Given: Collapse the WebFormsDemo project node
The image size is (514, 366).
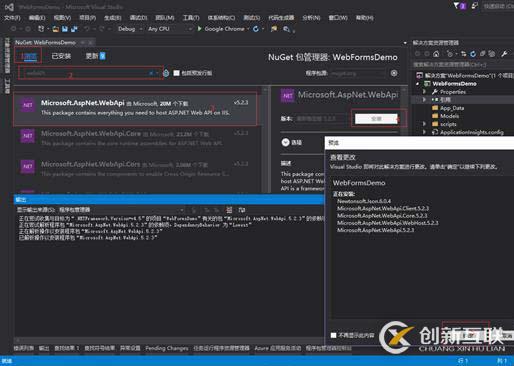Looking at the screenshot, I should click(x=418, y=84).
